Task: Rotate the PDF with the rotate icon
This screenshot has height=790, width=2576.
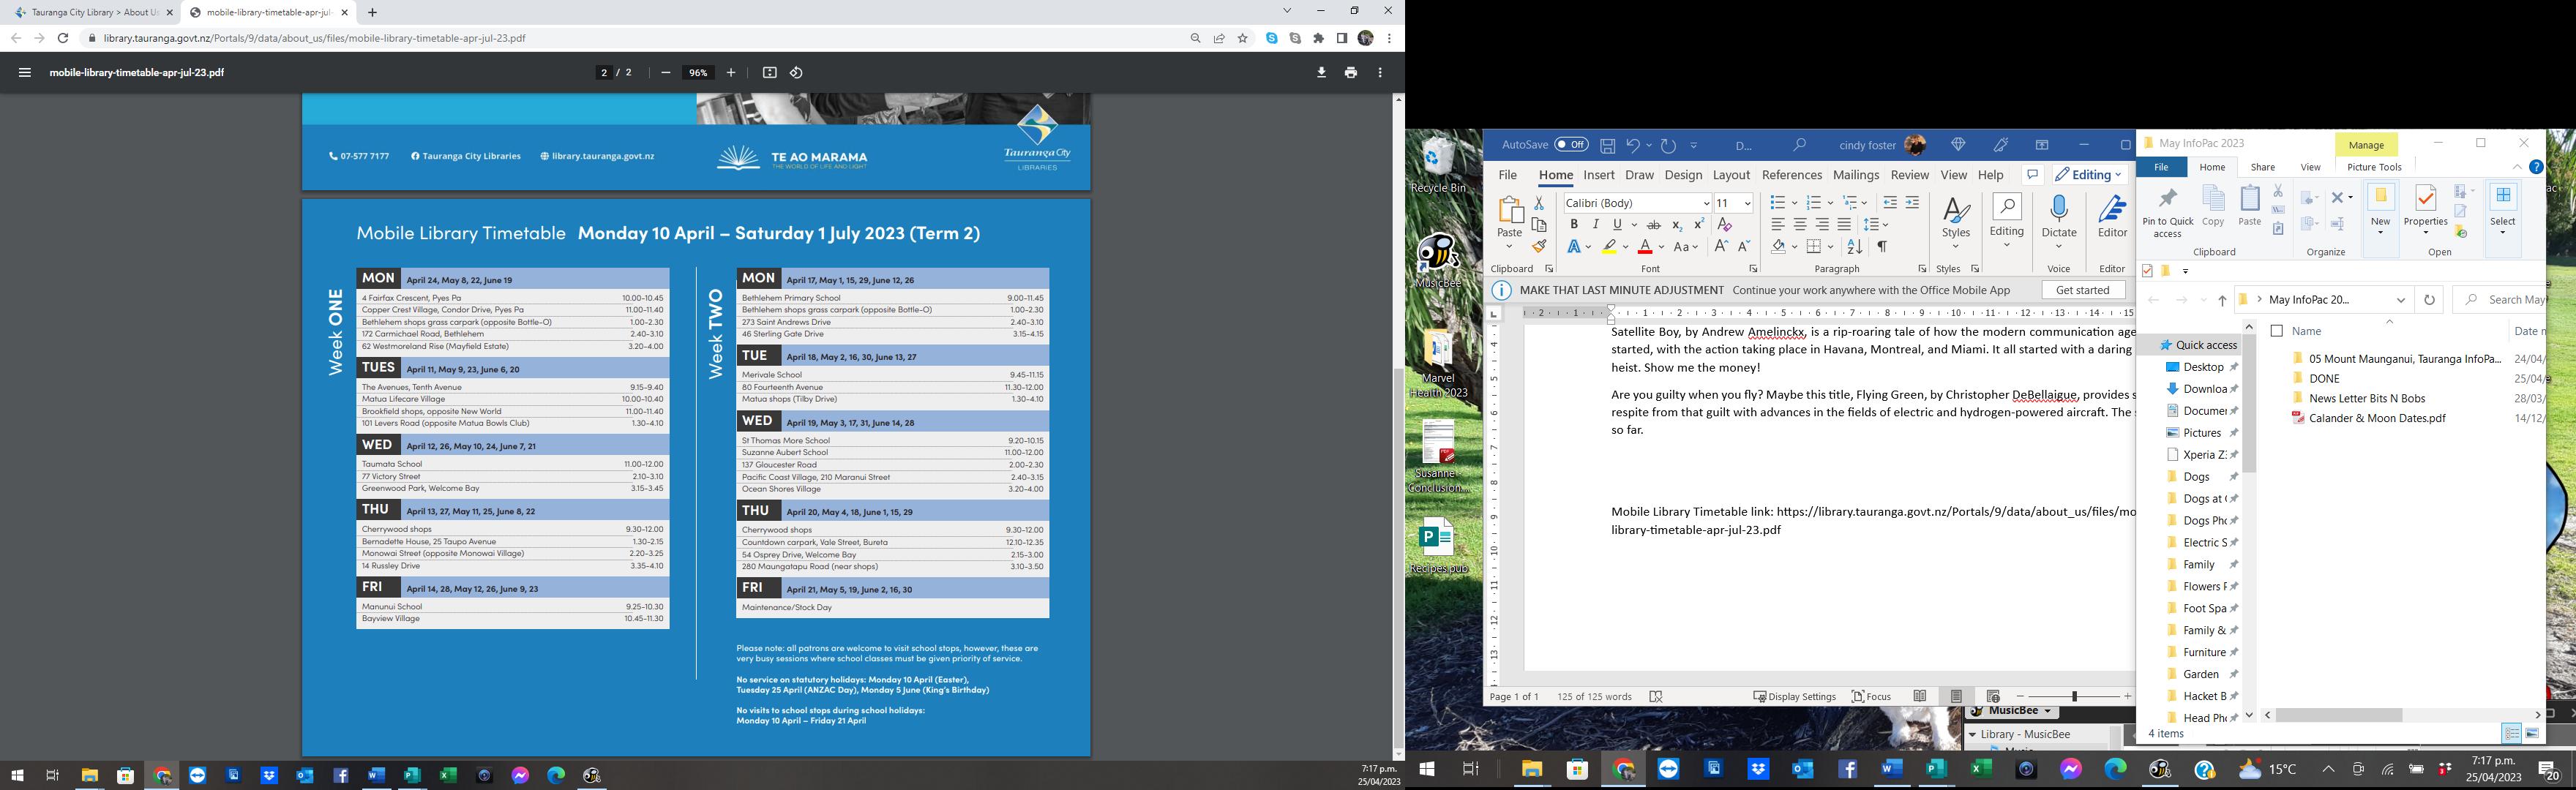Action: 796,73
